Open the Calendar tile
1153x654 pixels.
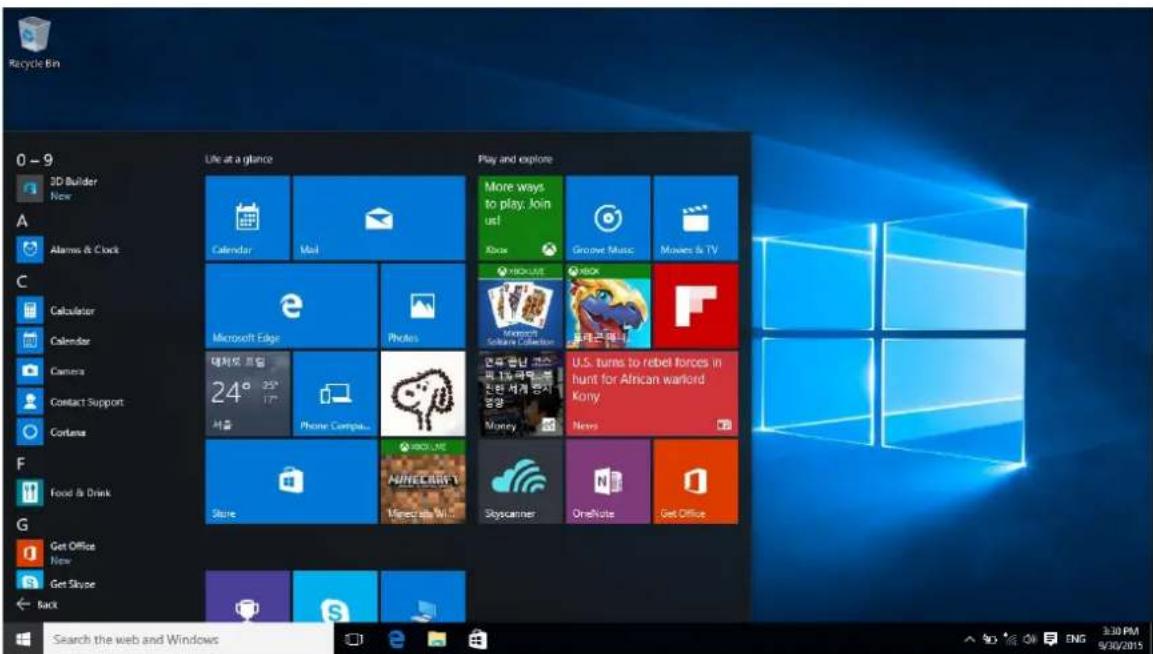pos(247,218)
